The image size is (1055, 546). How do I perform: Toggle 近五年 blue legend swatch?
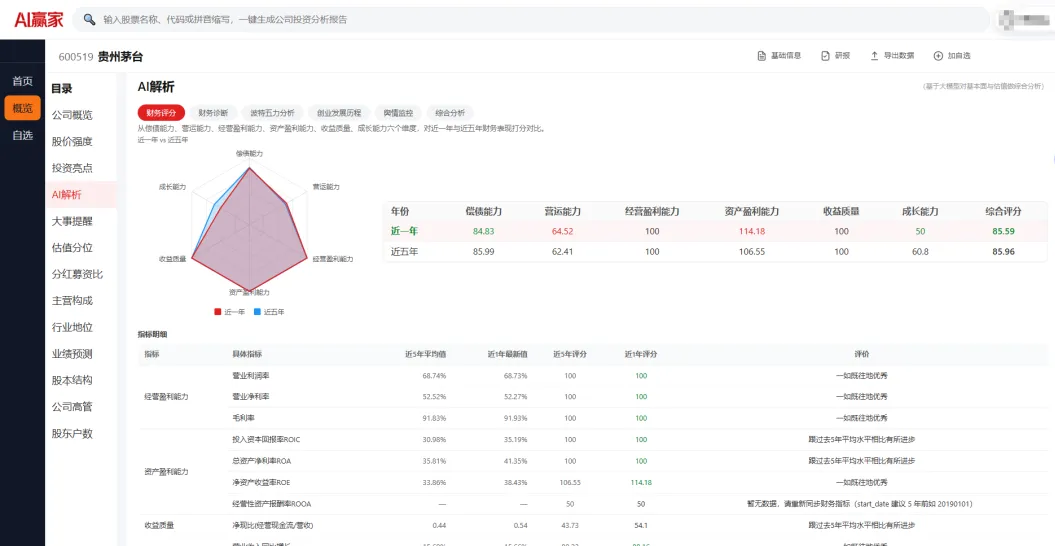click(x=258, y=312)
